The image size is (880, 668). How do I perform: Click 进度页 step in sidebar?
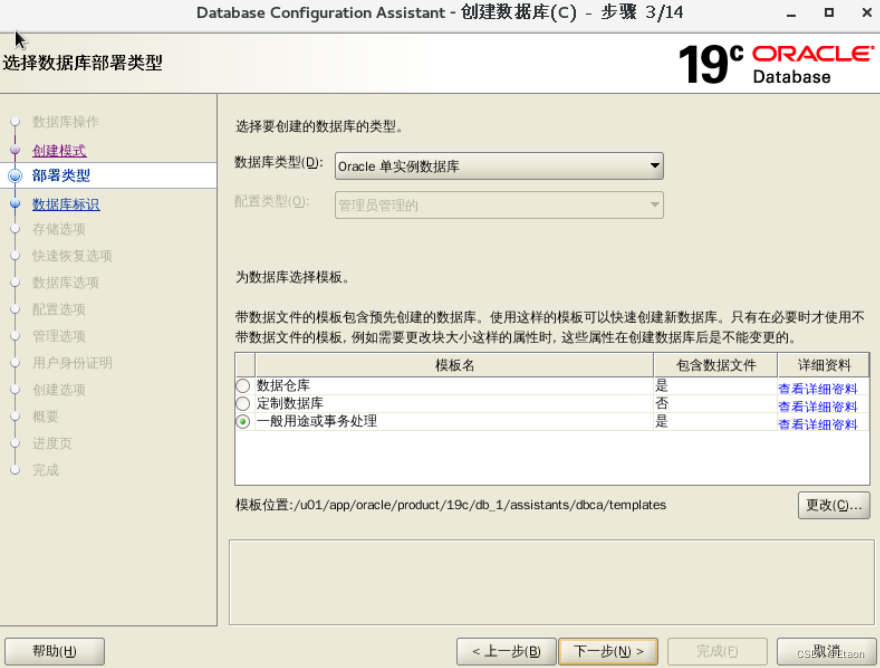pyautogui.click(x=52, y=443)
